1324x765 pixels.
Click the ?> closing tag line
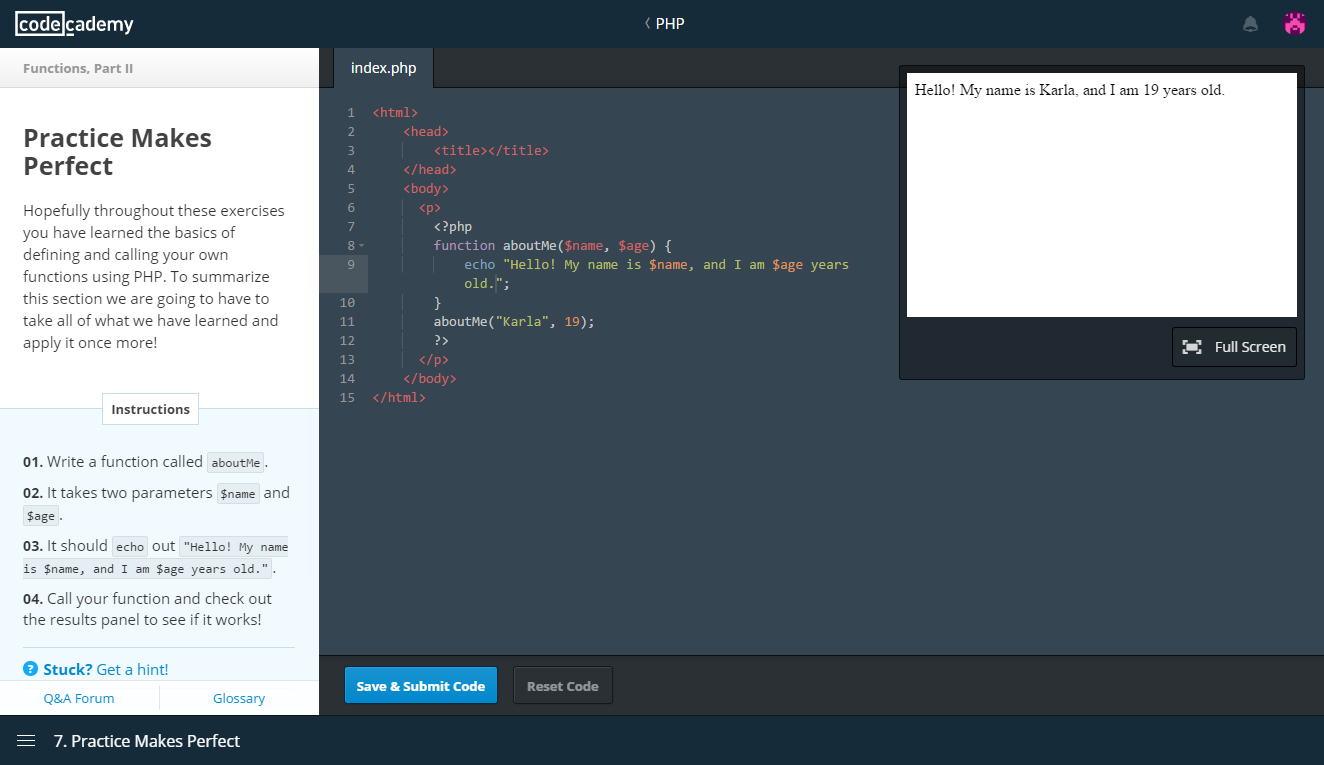pos(441,340)
